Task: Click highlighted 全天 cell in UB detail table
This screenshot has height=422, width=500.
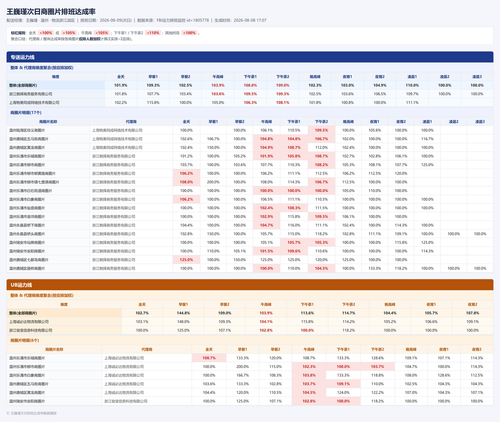Action: point(209,358)
